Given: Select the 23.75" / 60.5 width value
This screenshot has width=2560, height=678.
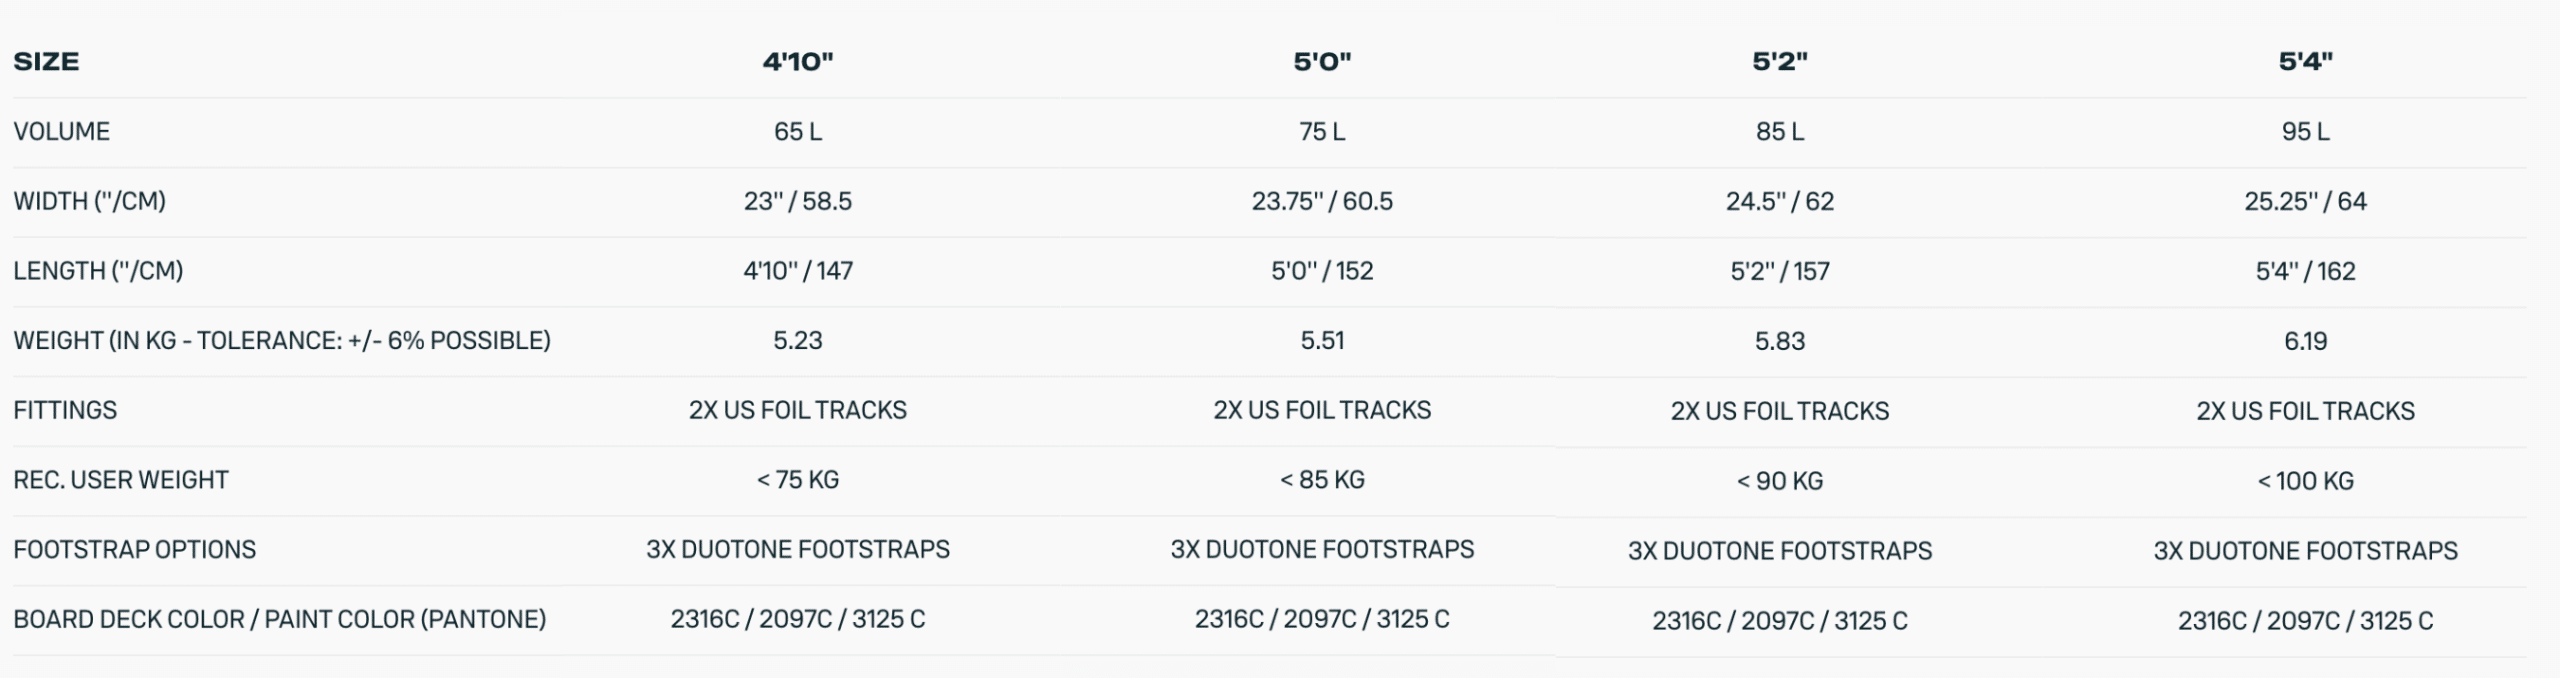Looking at the screenshot, I should pyautogui.click(x=1322, y=201).
